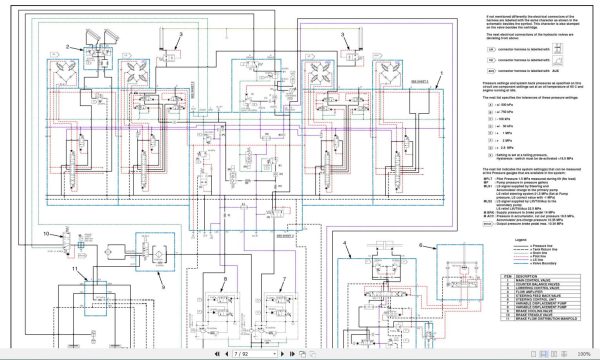The width and height of the screenshot is (600, 360).
Task: Switch to single page view
Action: (x=533, y=354)
